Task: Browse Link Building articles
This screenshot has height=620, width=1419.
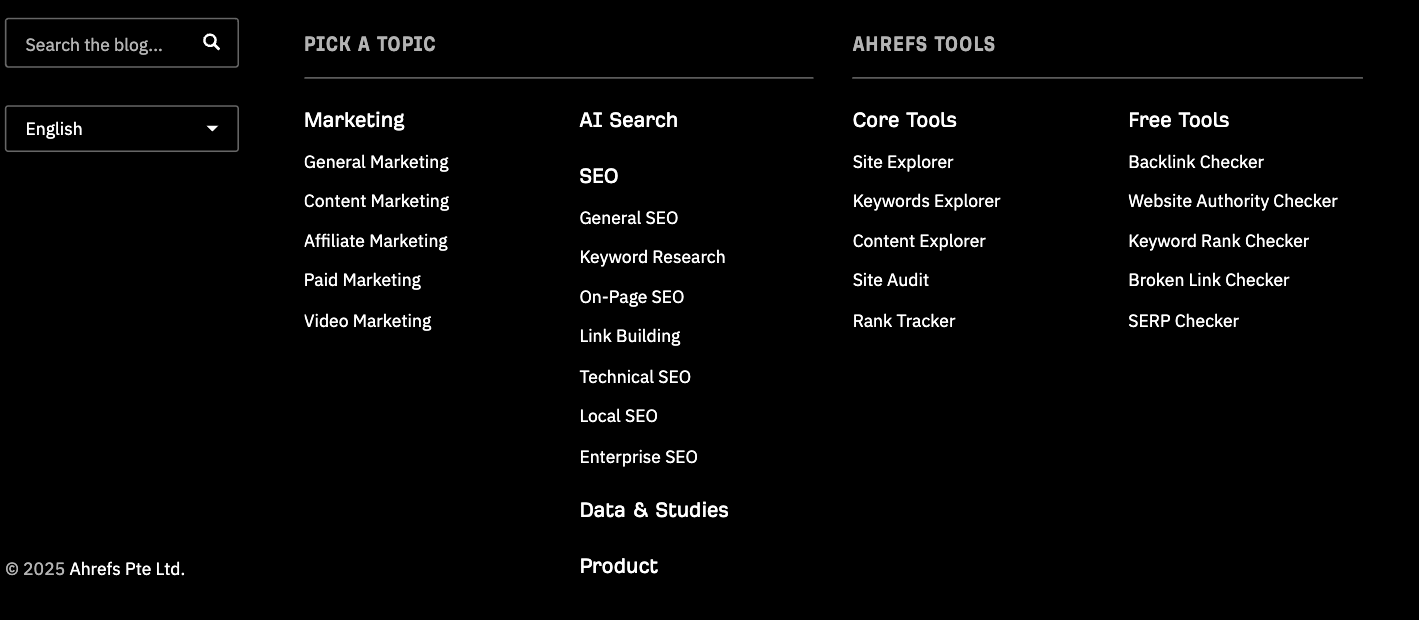Action: [x=630, y=336]
